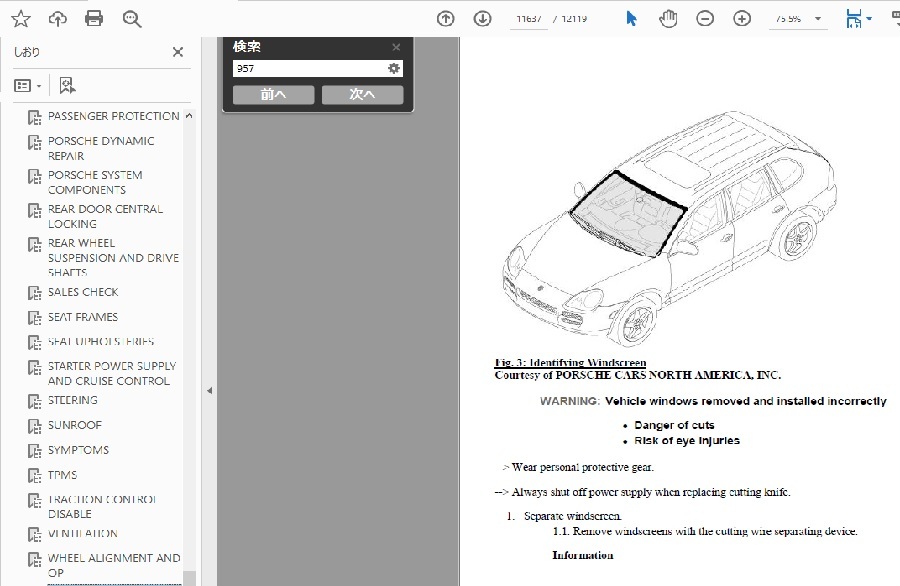Print the document via printer icon

(x=94, y=19)
